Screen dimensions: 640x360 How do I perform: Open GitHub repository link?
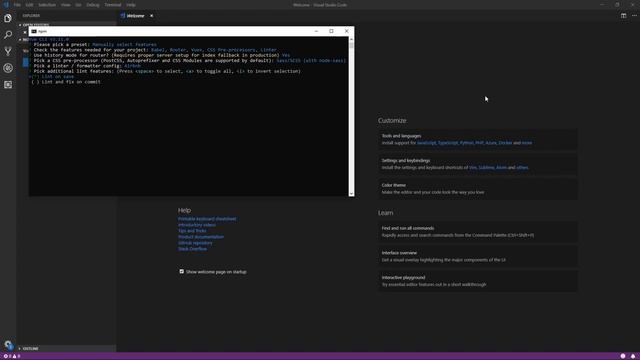(195, 243)
